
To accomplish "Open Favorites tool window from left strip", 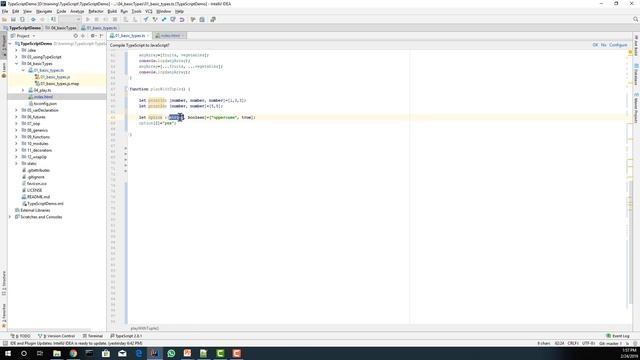I will tap(4, 315).
